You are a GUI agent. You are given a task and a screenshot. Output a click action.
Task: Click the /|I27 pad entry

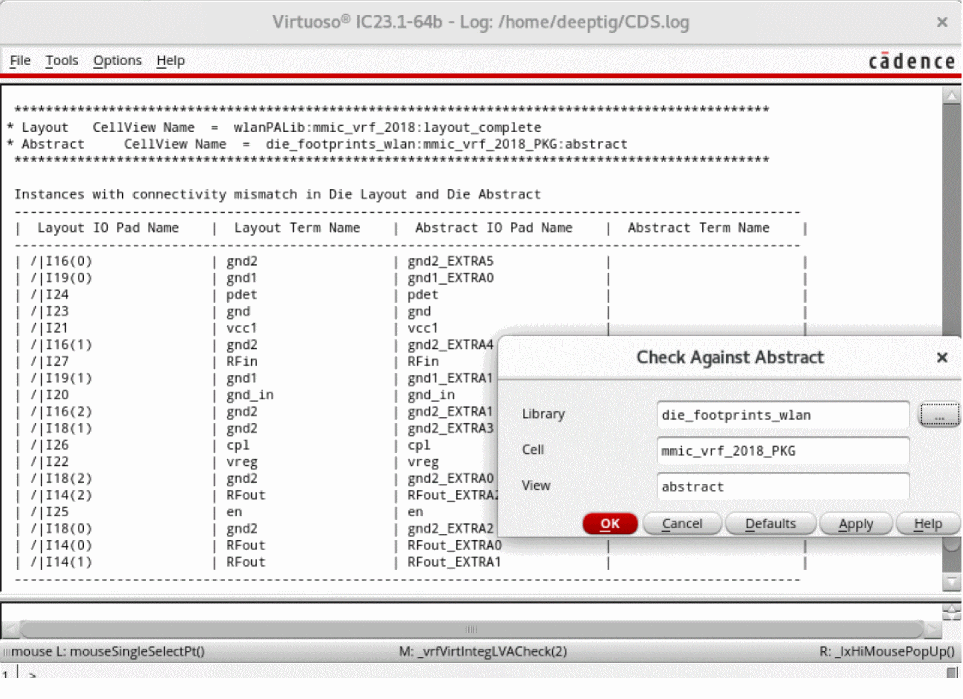(x=50, y=361)
